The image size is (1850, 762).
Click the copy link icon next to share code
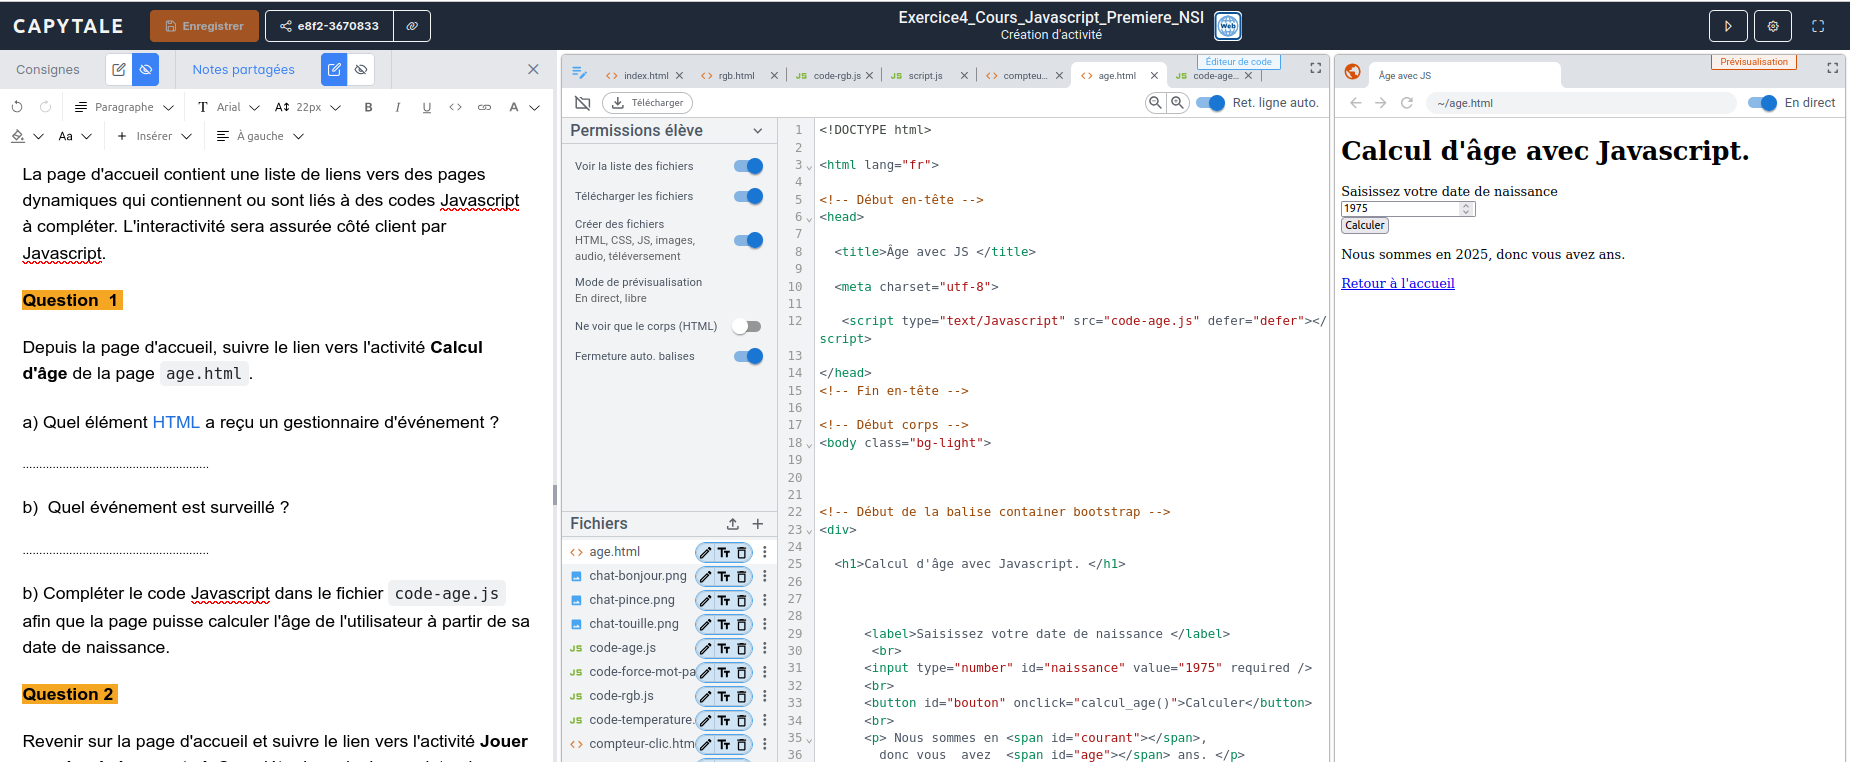click(412, 26)
